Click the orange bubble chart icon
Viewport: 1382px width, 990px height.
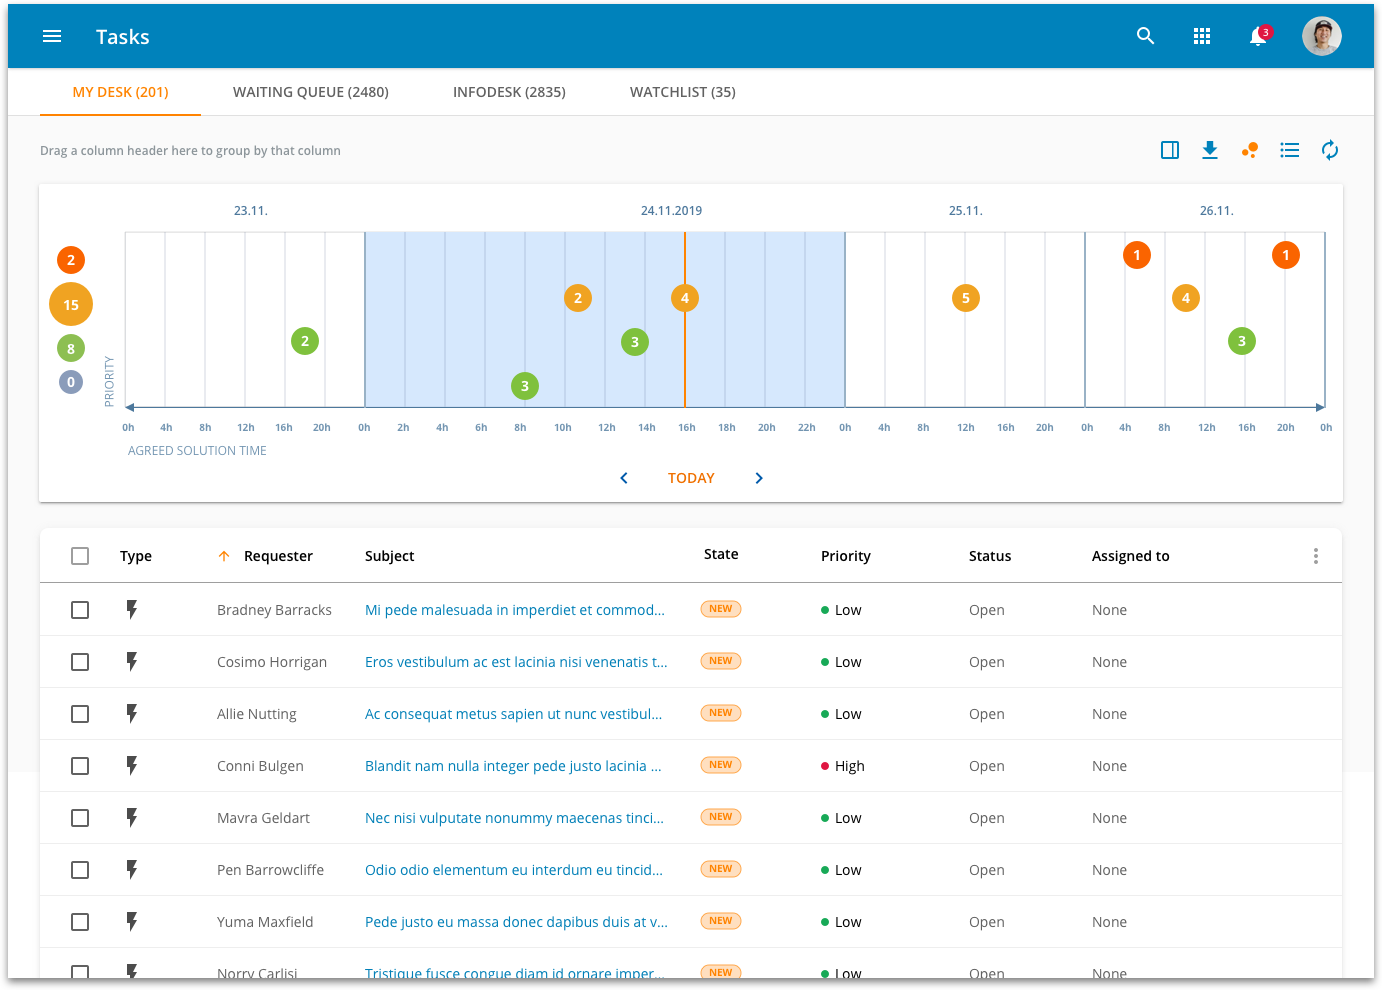(x=1250, y=150)
